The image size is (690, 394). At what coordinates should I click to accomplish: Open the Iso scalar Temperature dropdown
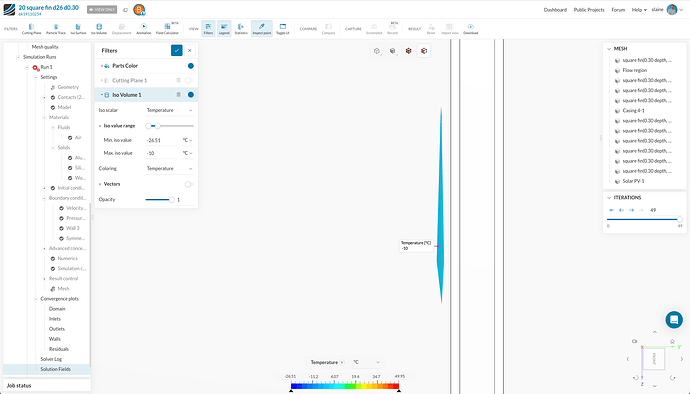point(169,110)
